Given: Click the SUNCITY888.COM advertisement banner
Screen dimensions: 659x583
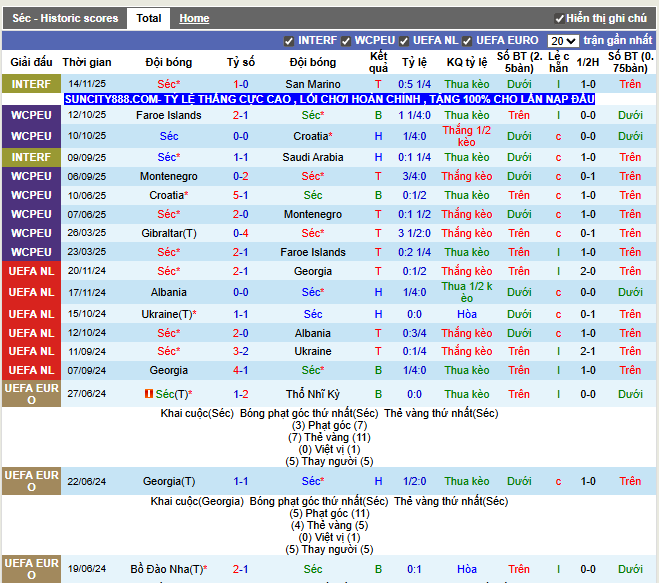Looking at the screenshot, I should (x=329, y=100).
